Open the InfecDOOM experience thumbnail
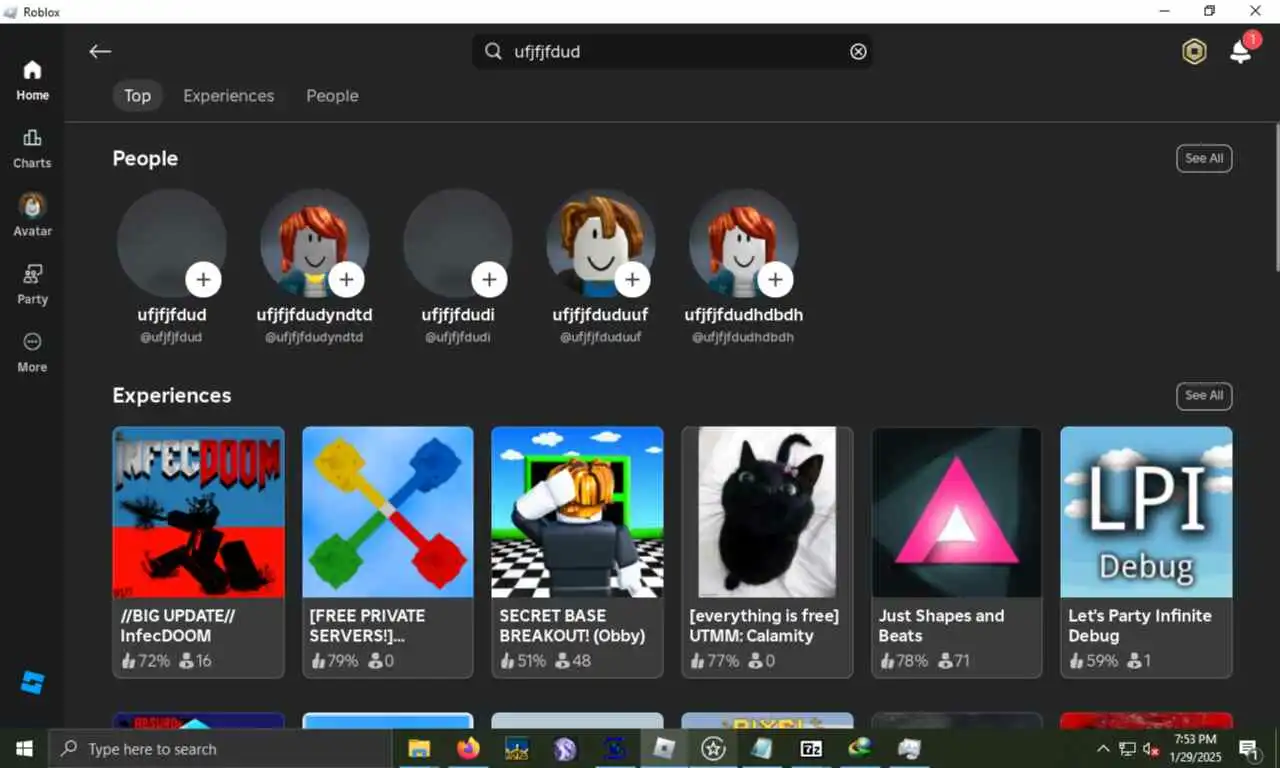This screenshot has height=768, width=1280. pos(198,512)
